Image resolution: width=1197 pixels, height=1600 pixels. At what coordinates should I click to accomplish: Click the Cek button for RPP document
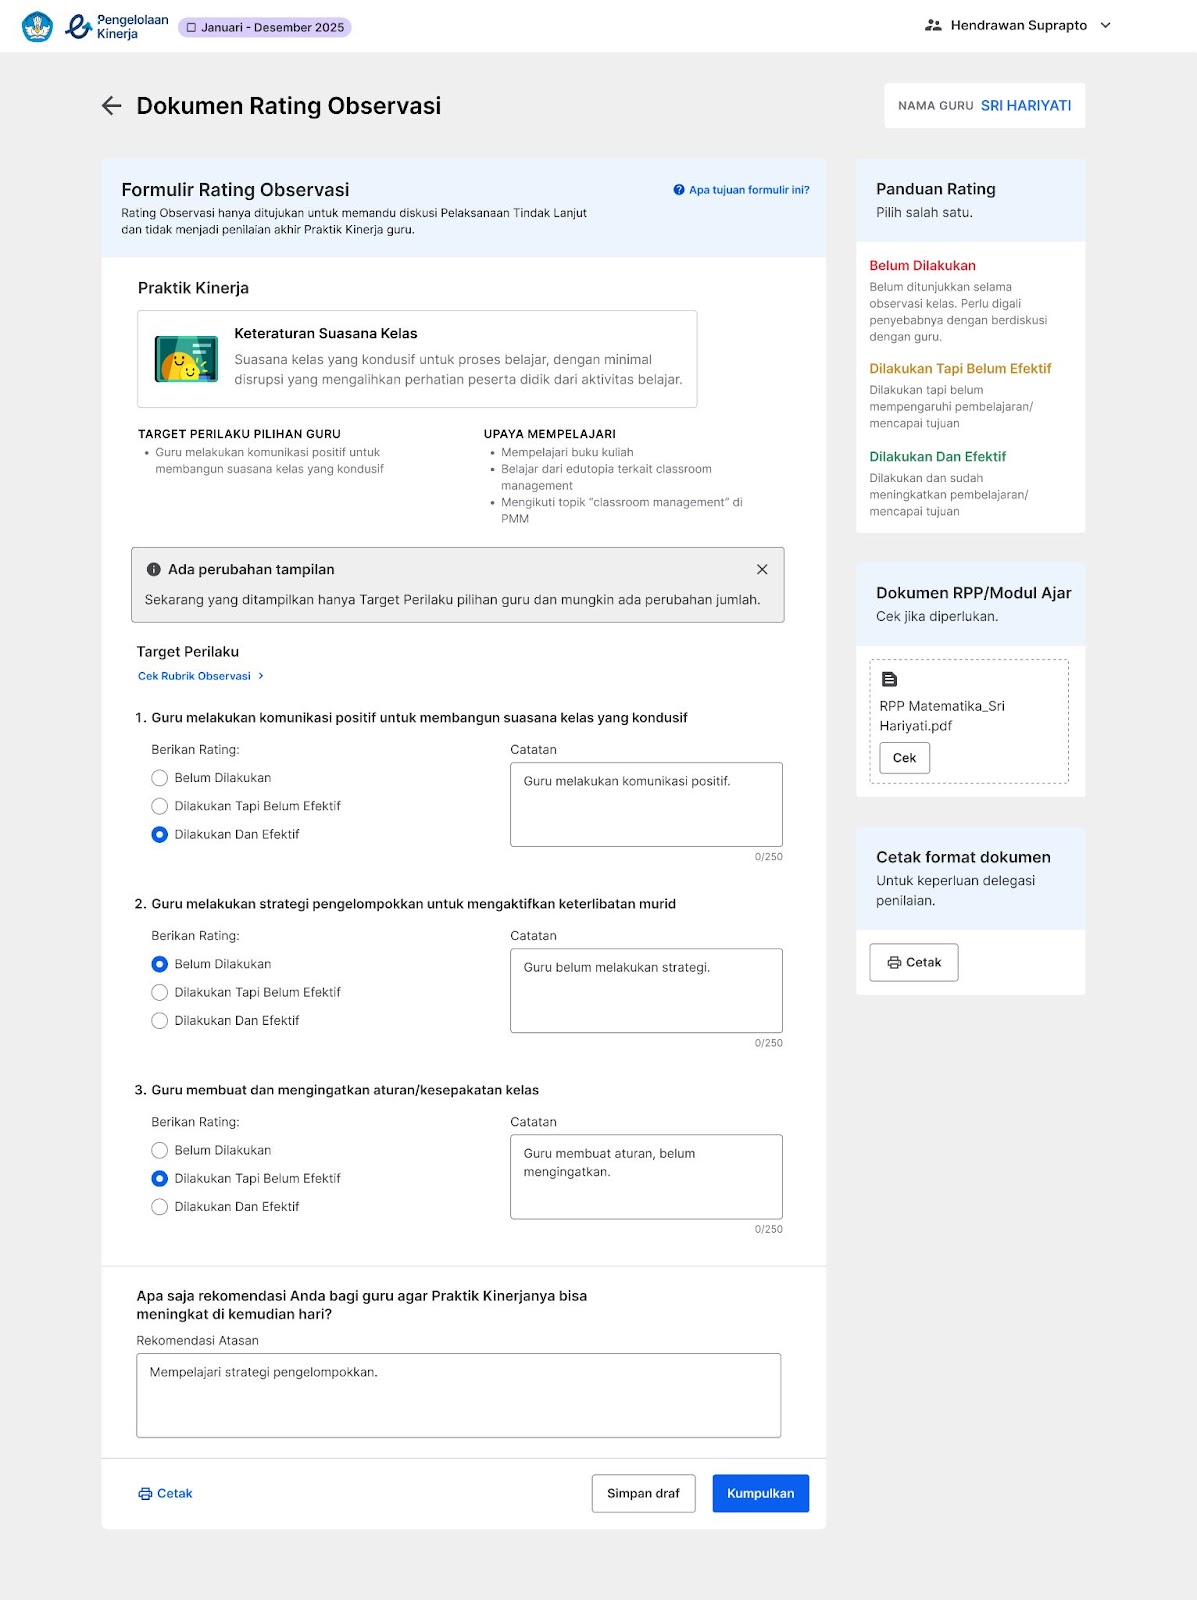pos(905,758)
